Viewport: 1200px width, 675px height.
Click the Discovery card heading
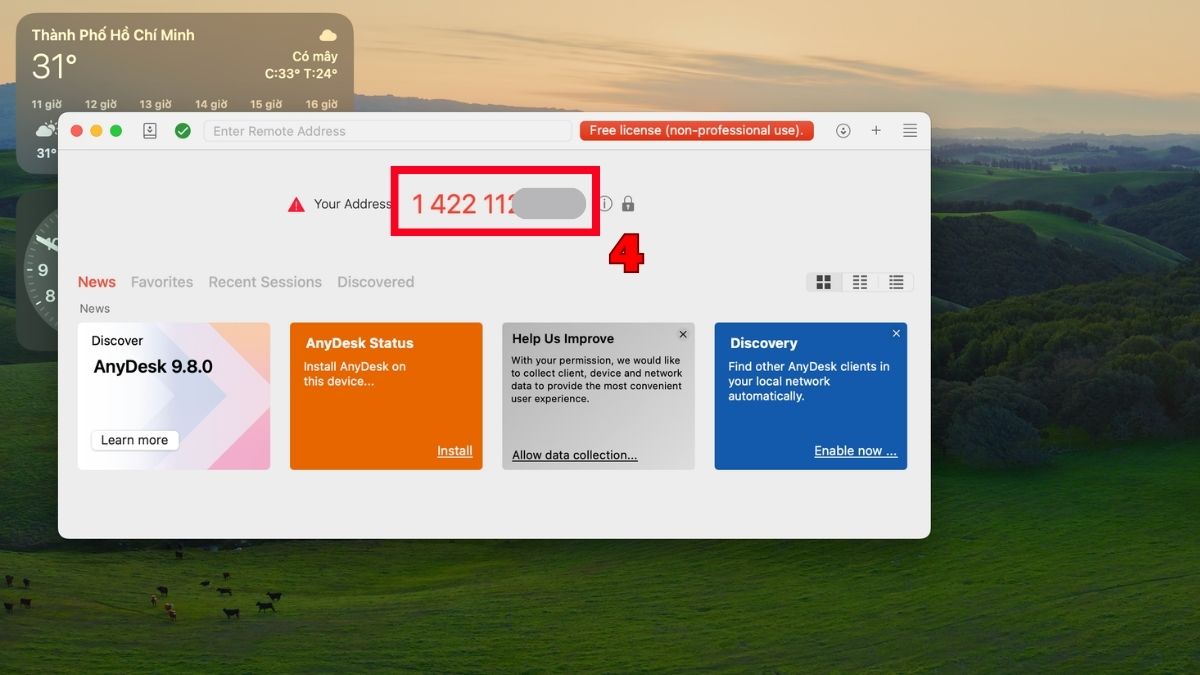point(764,343)
